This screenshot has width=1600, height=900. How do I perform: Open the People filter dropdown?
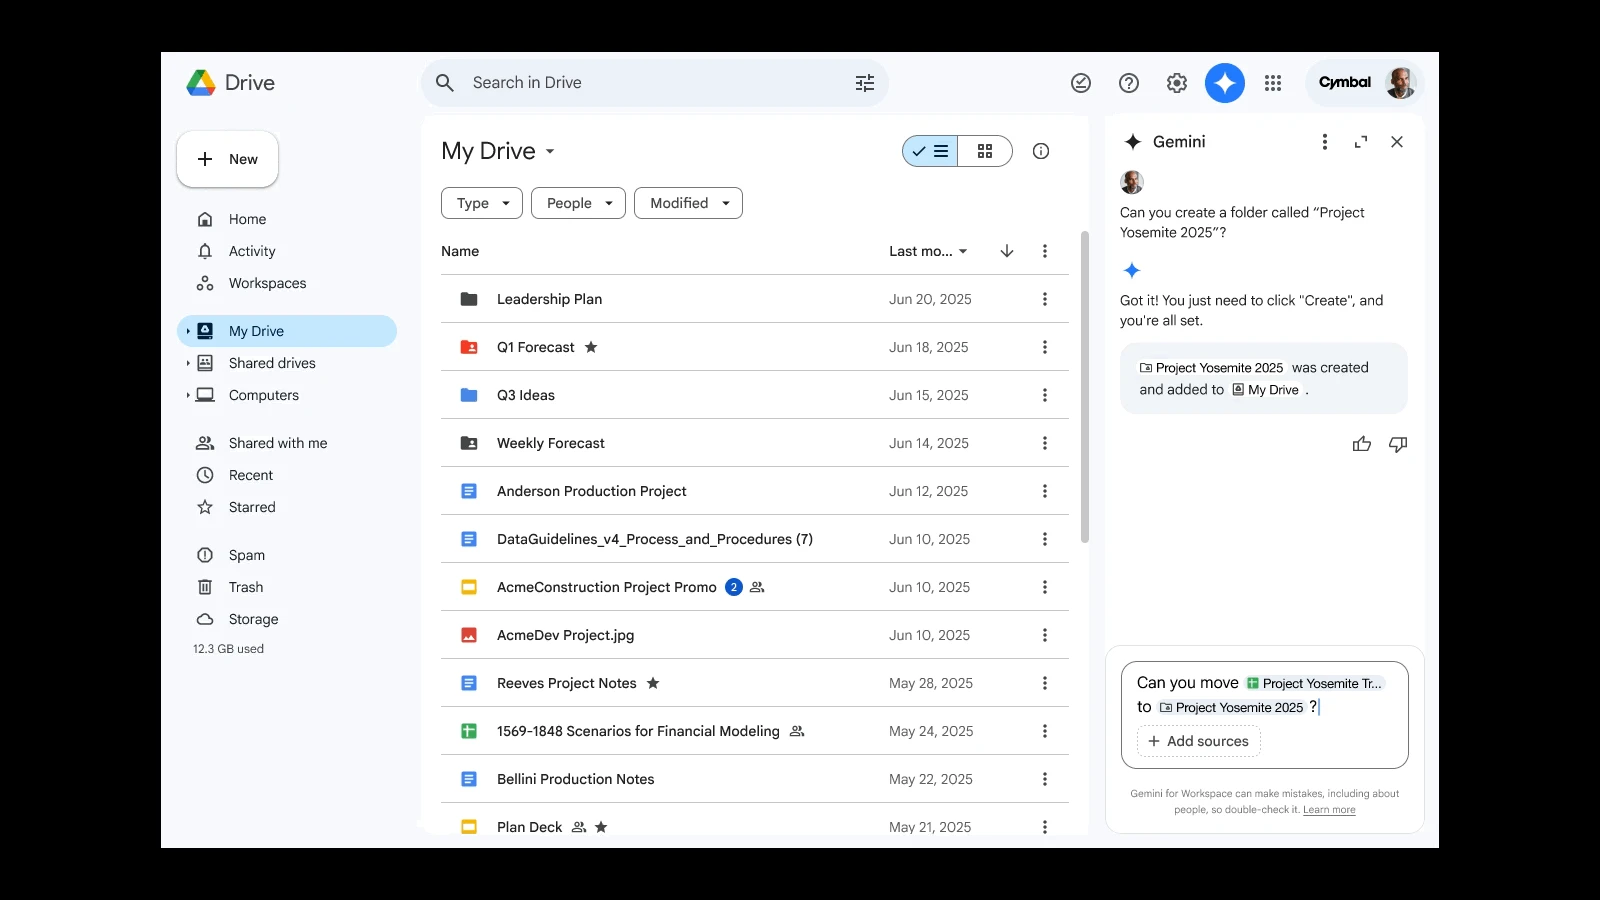(578, 203)
